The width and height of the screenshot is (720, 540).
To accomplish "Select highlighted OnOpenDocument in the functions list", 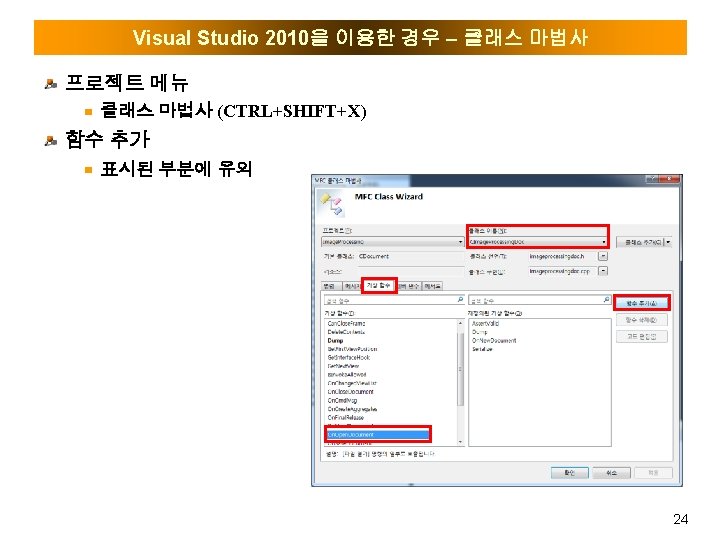I will point(377,434).
